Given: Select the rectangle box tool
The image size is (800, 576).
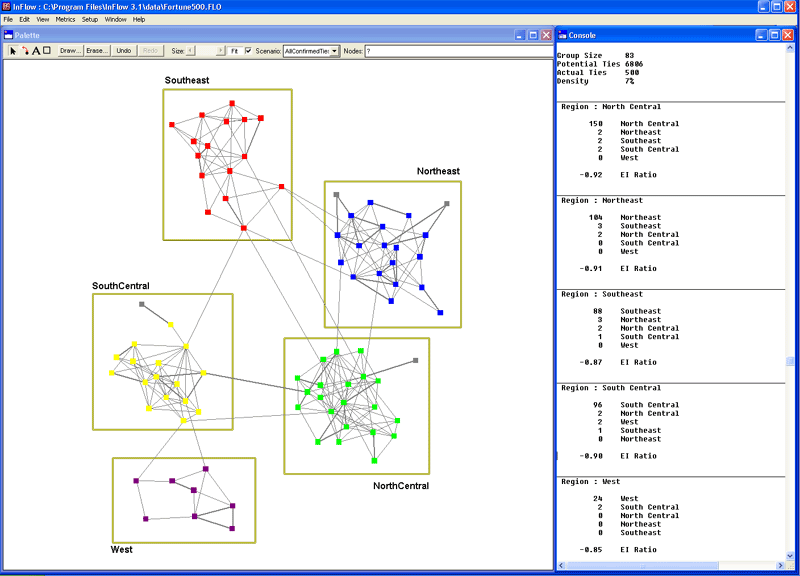Looking at the screenshot, I should tap(46, 51).
